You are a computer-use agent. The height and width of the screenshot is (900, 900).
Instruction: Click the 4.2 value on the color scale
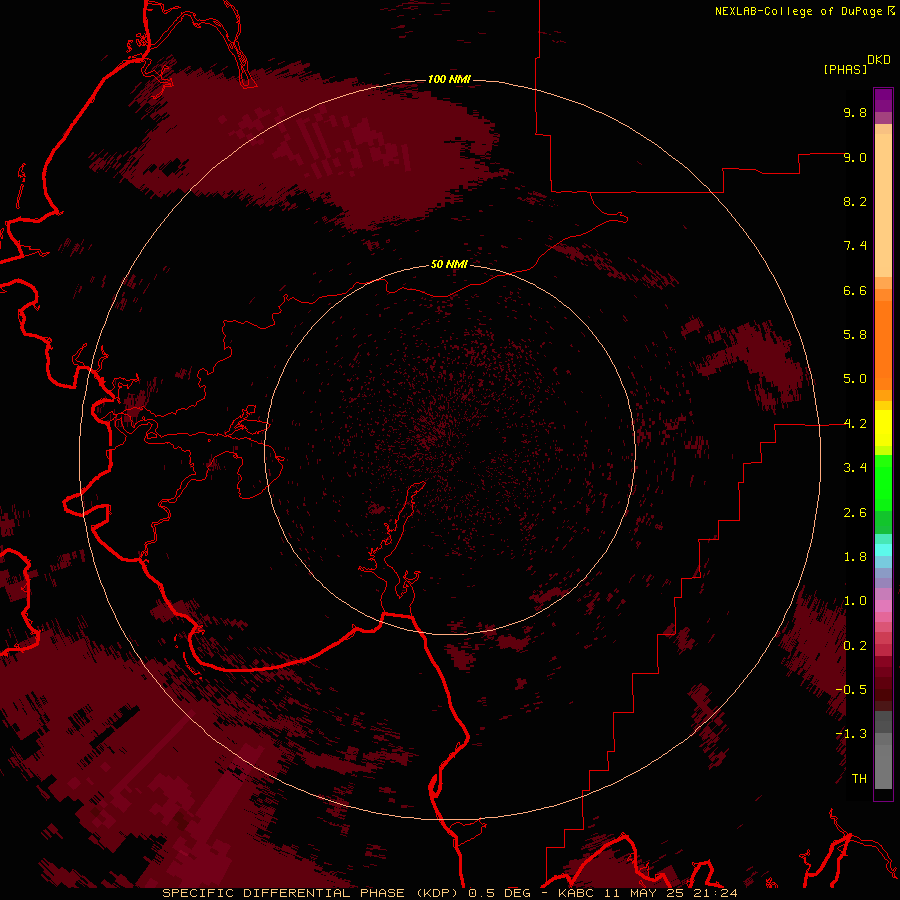[855, 424]
